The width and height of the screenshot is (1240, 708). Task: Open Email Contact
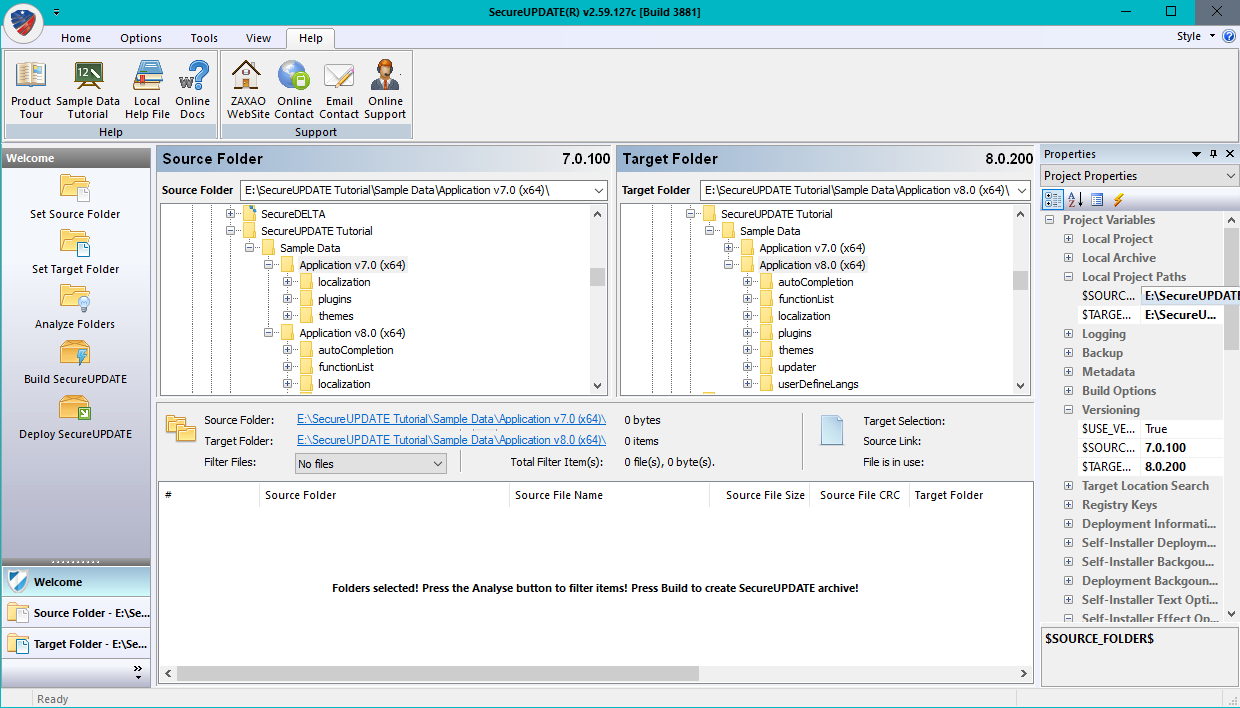click(339, 89)
